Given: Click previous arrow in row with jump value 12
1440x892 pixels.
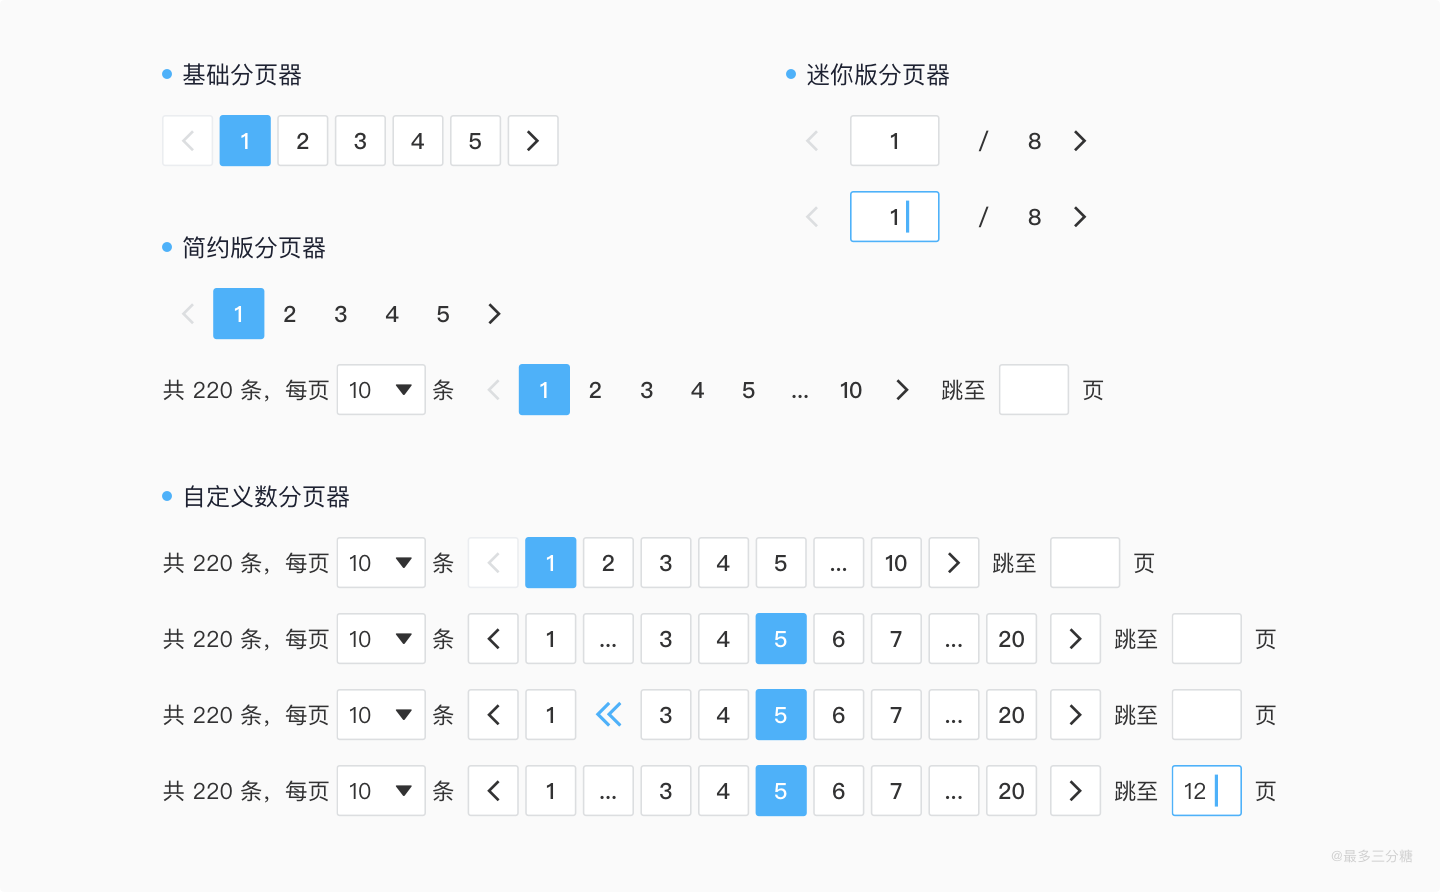Looking at the screenshot, I should pos(493,791).
